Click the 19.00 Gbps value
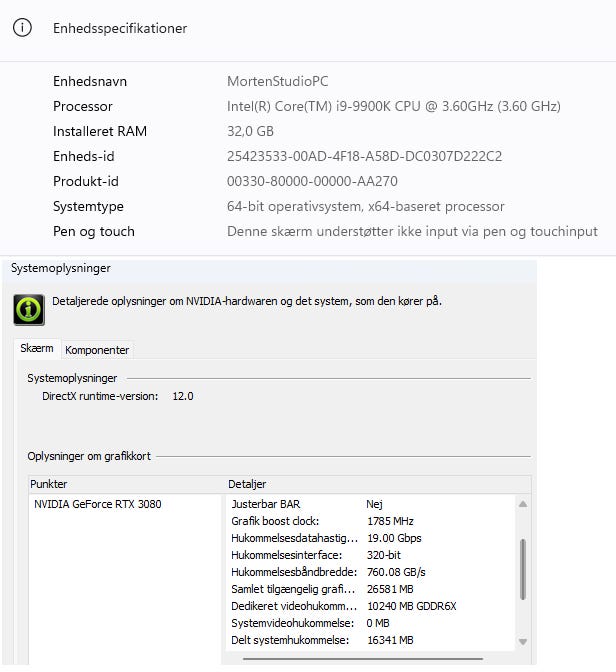 click(394, 538)
